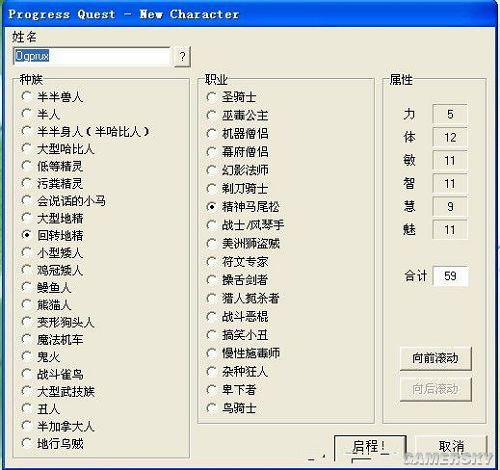Select class 精神马尾松
Image resolution: width=500 pixels, height=470 pixels.
pos(243,207)
